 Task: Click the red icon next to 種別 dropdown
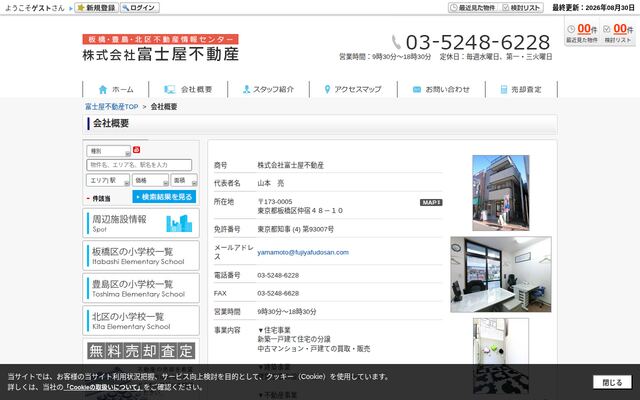pos(136,150)
